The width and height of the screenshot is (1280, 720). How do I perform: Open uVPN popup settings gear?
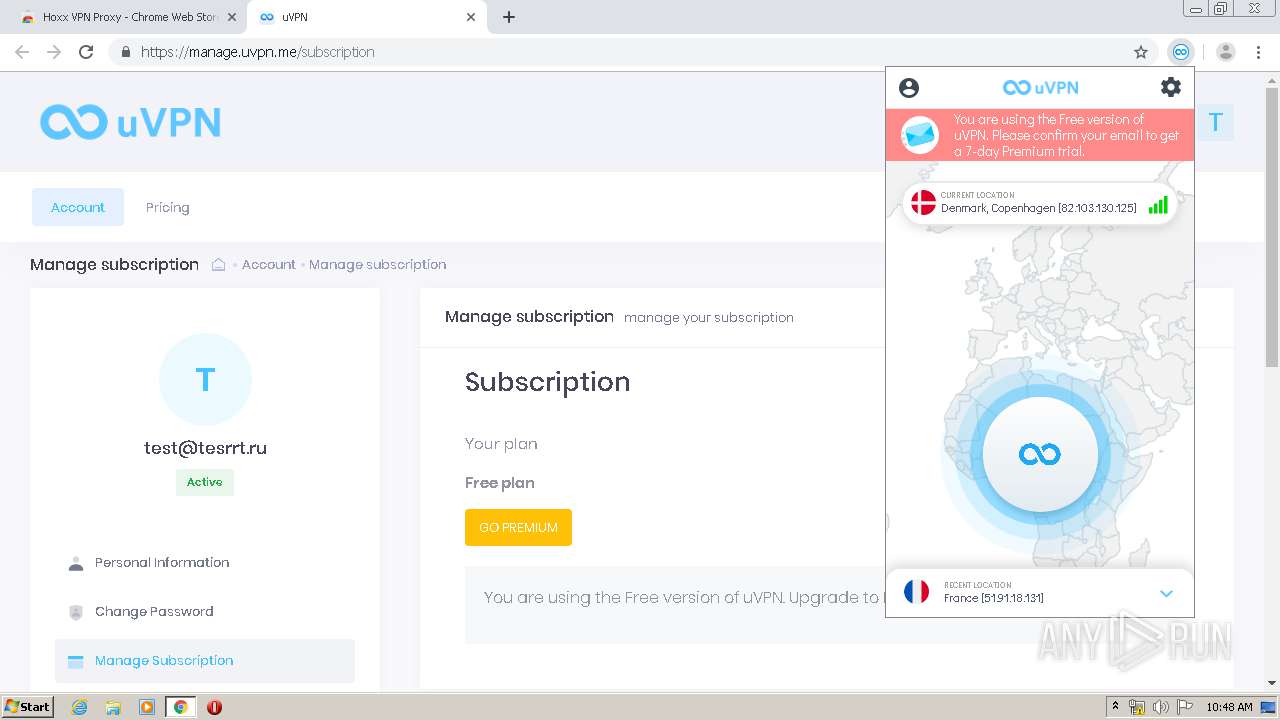click(x=1170, y=87)
